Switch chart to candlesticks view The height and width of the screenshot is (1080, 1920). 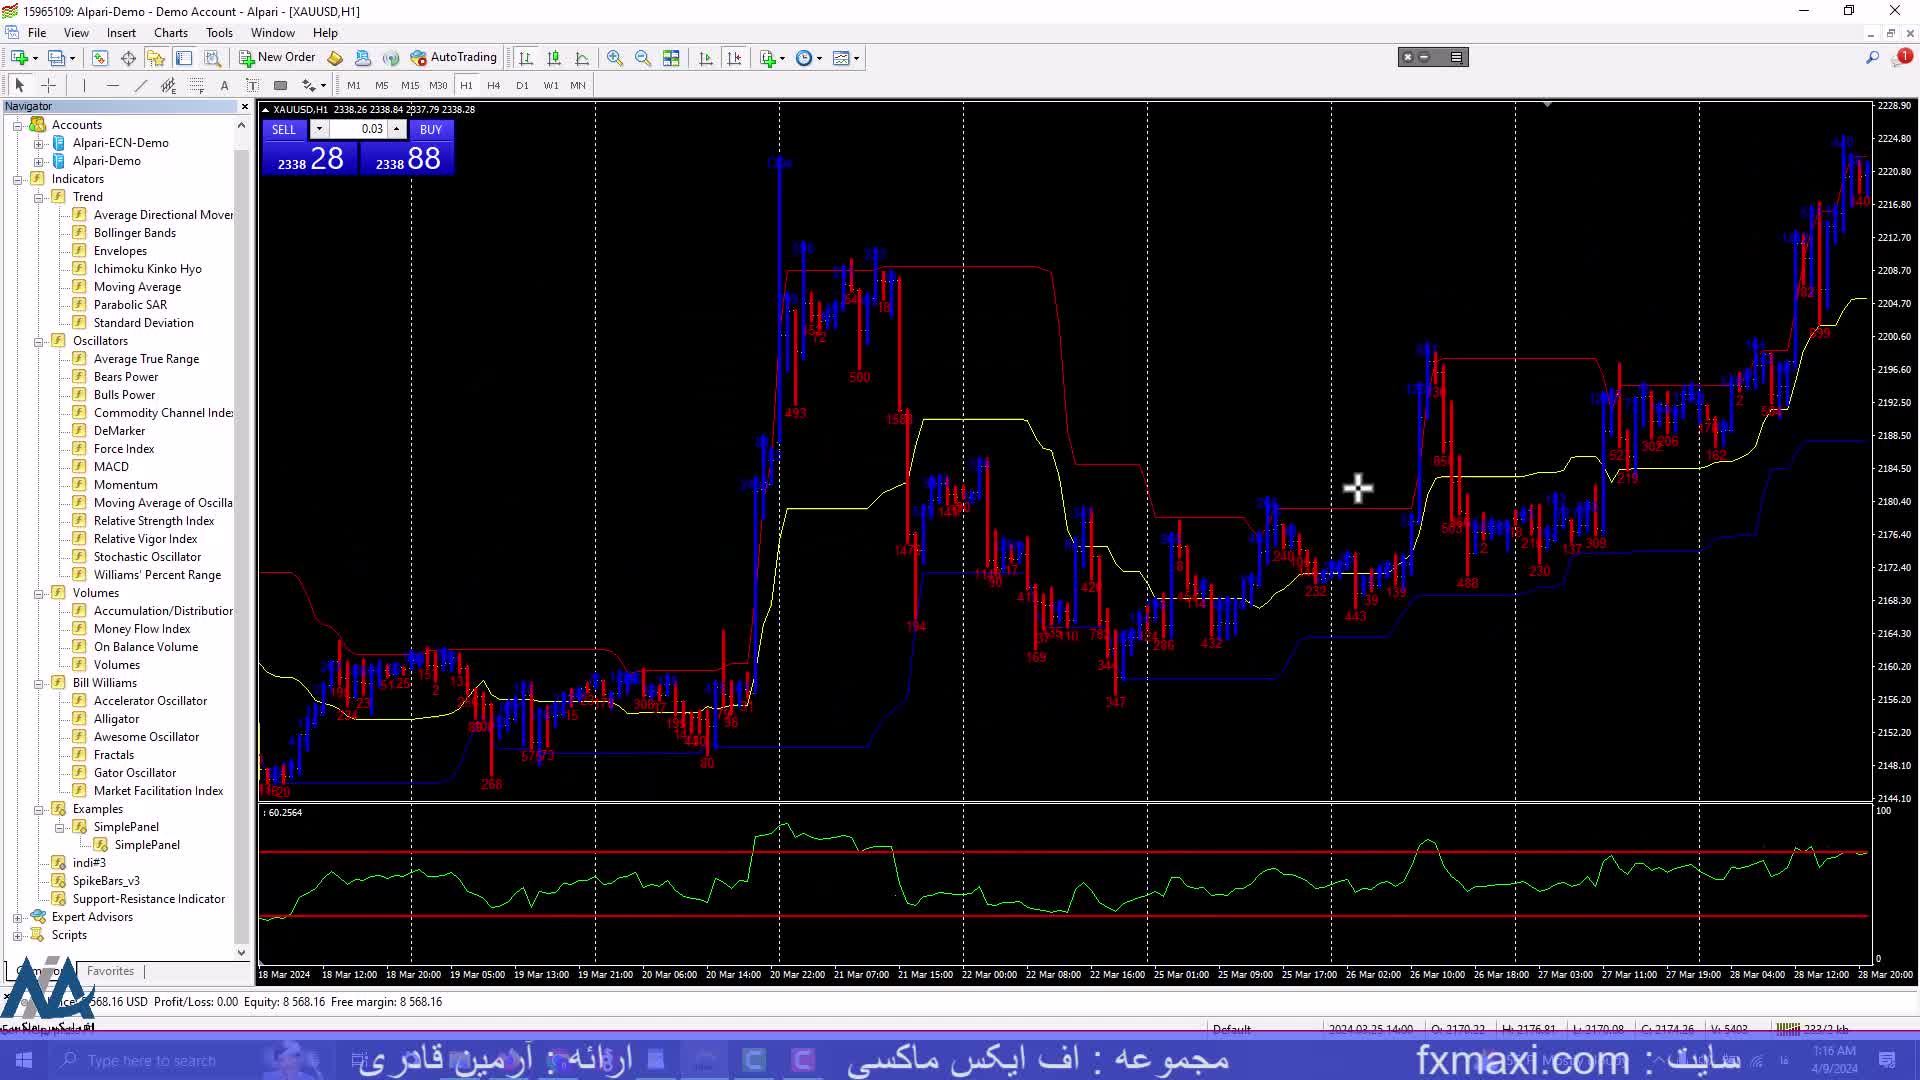(554, 58)
